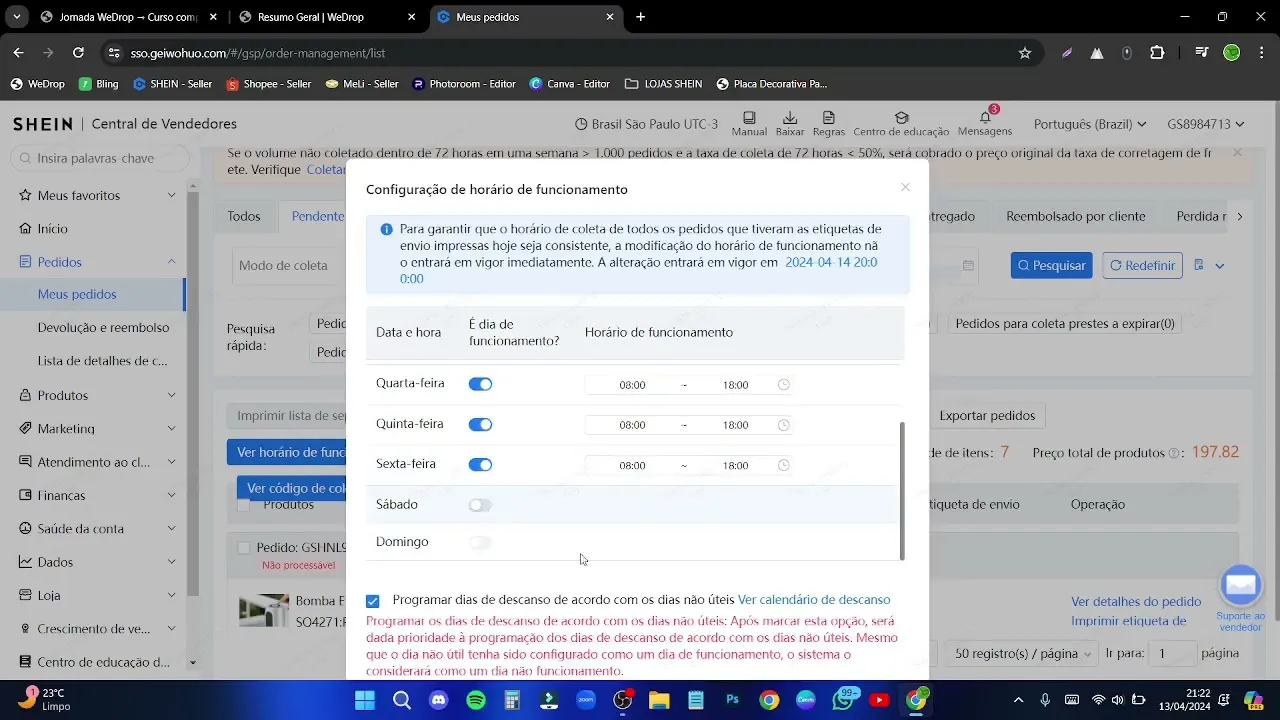
Task: Click clock icon in Quinta-feira time range
Action: coord(784,425)
